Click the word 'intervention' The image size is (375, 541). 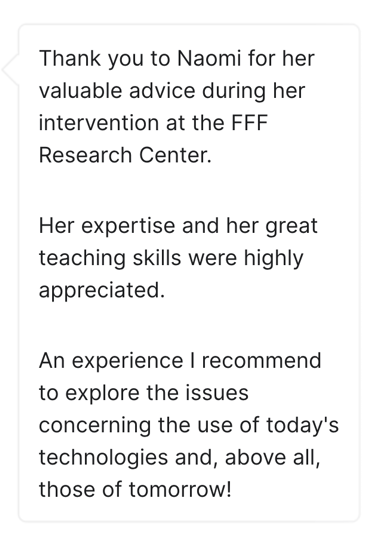point(100,123)
